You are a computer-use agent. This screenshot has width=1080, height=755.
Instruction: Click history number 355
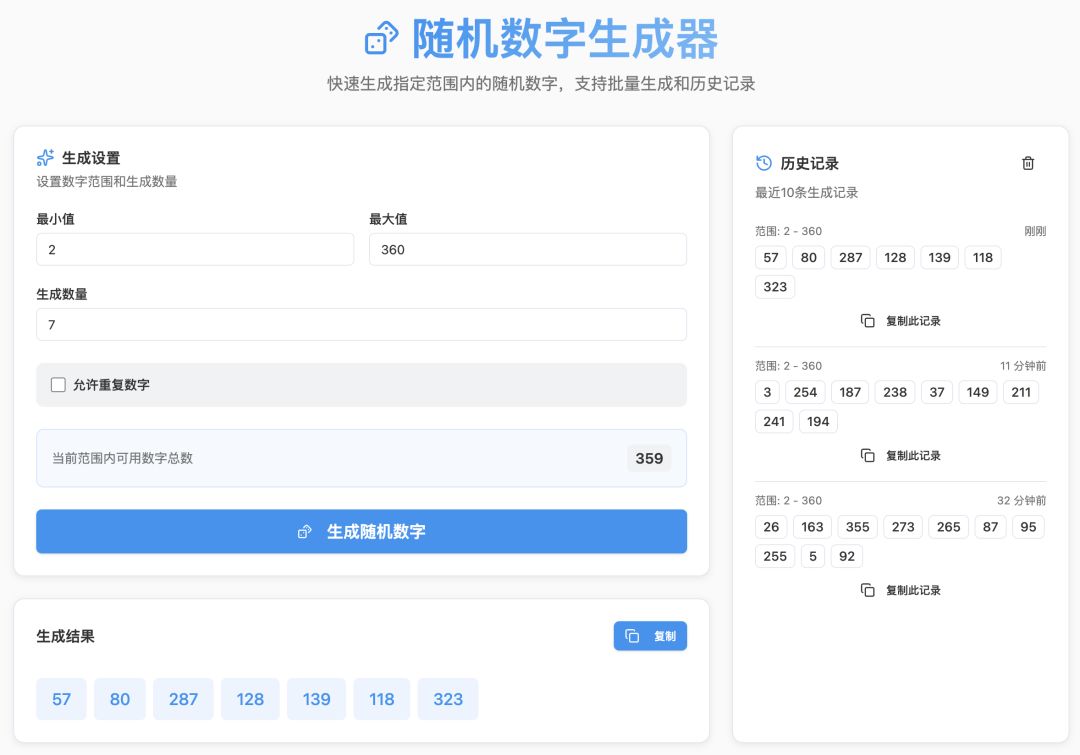click(858, 527)
